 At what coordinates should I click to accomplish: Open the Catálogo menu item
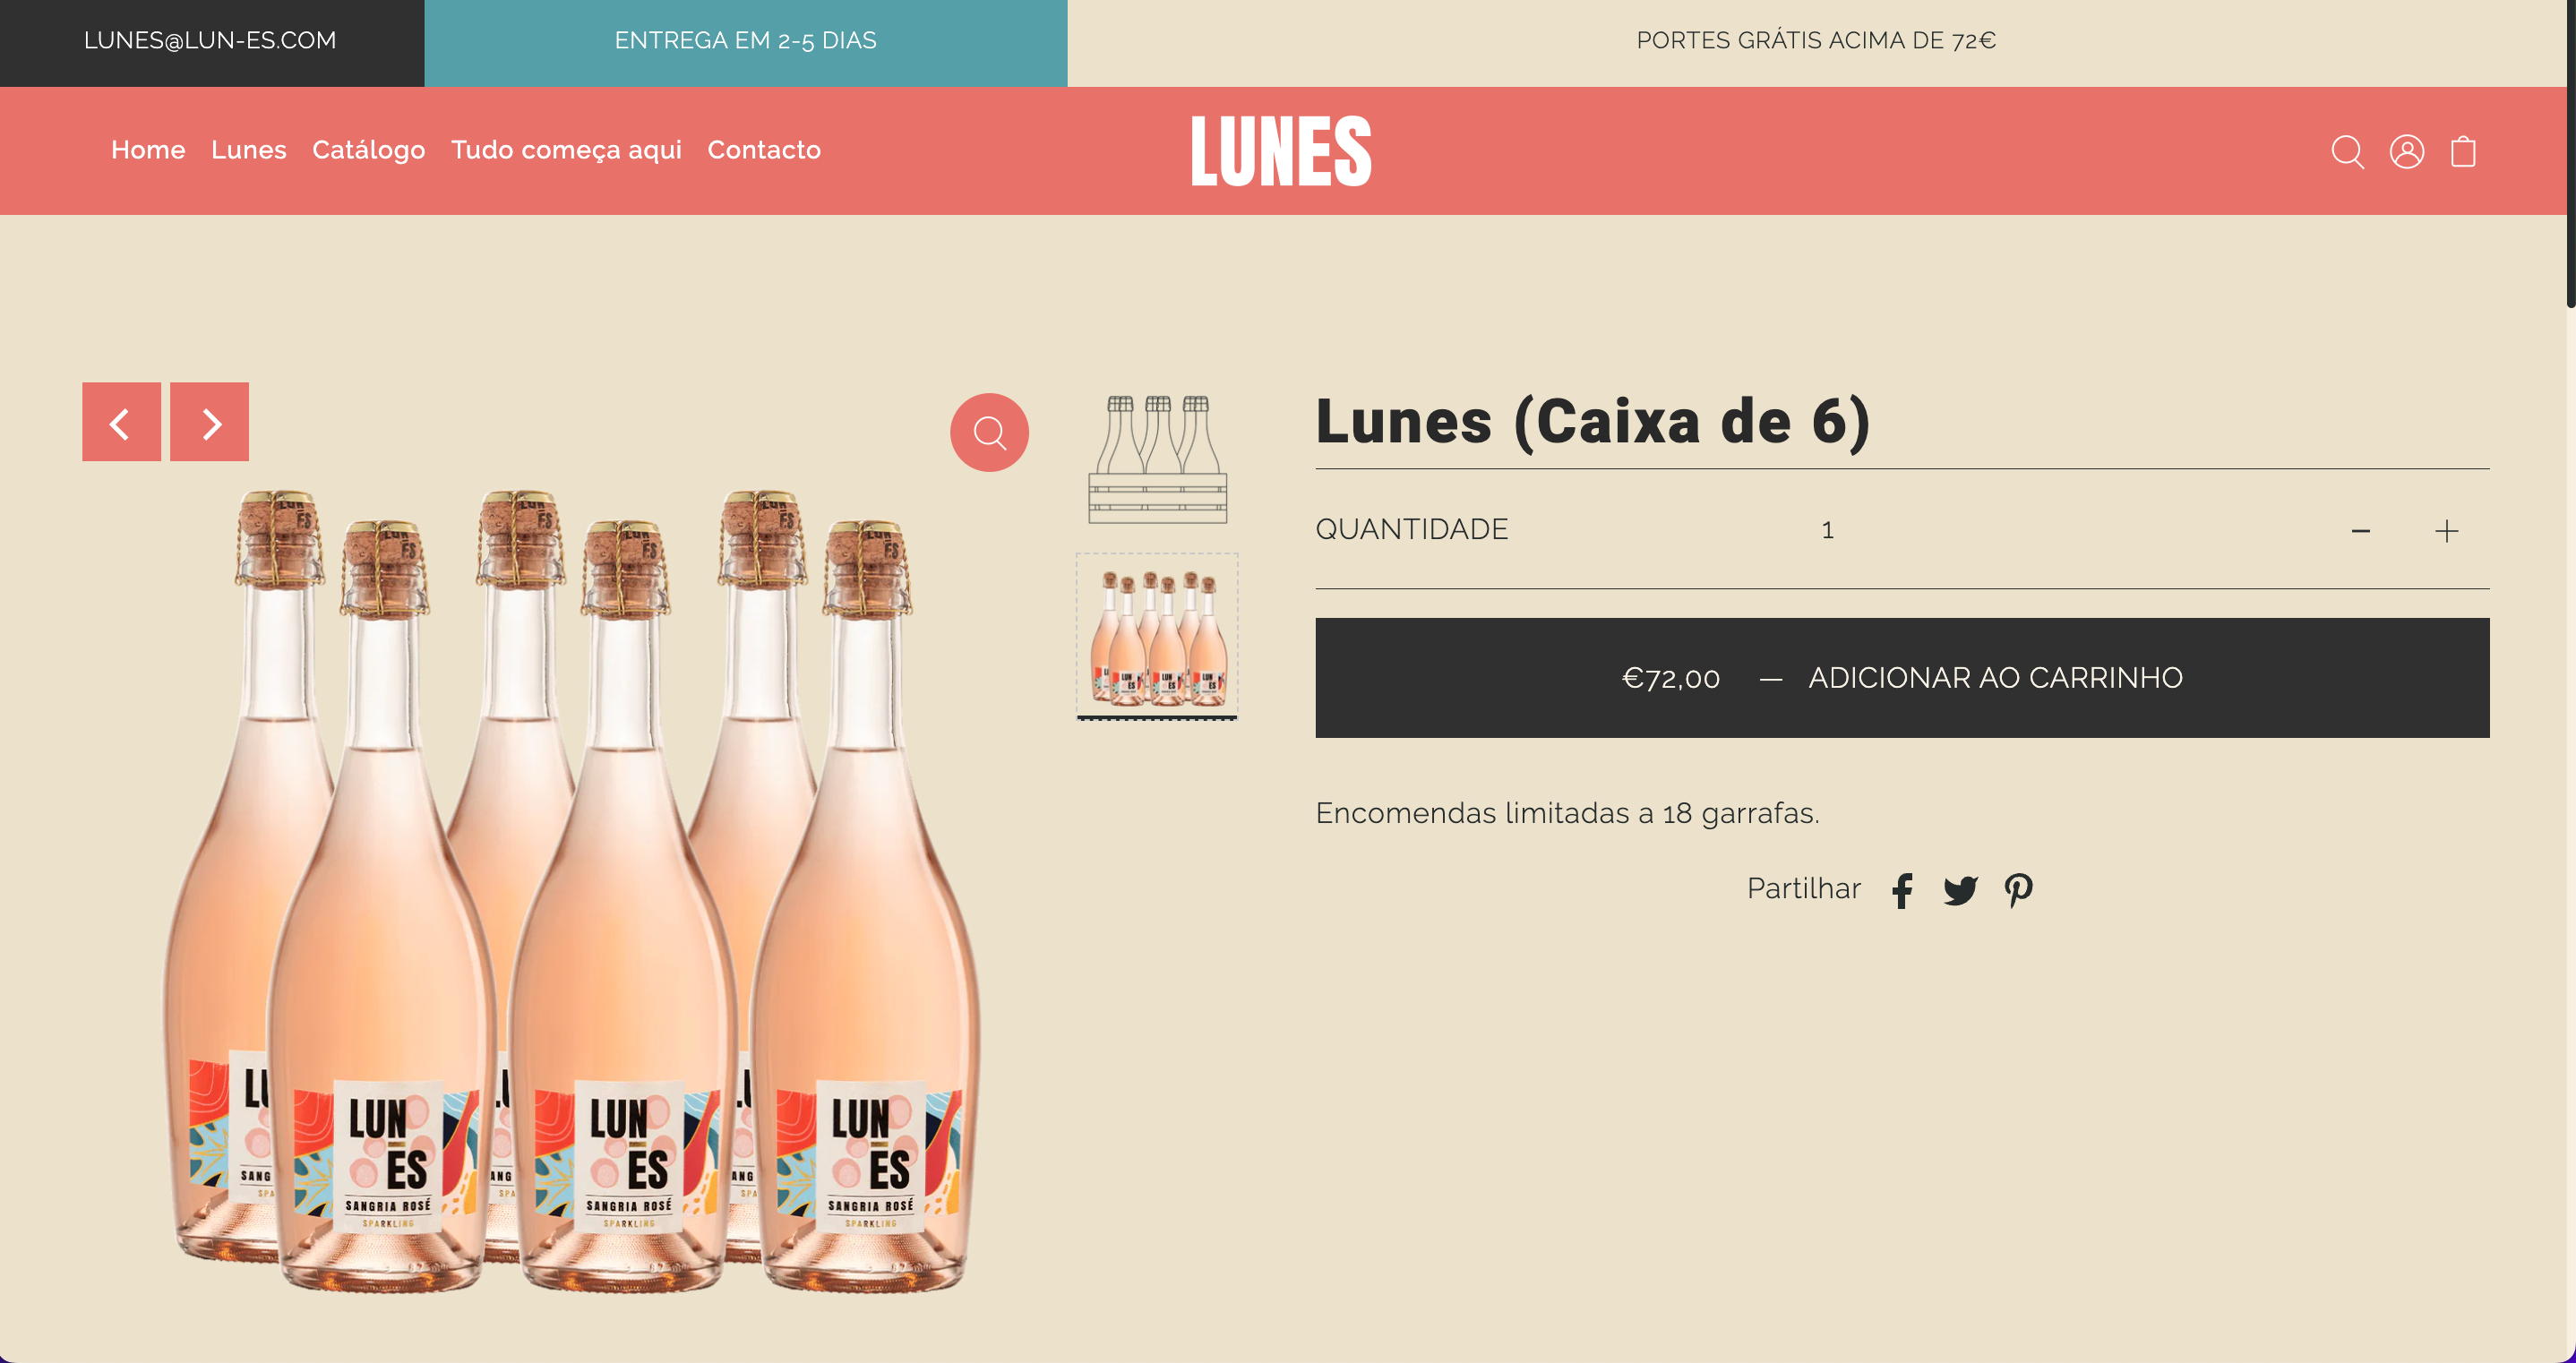tap(368, 150)
